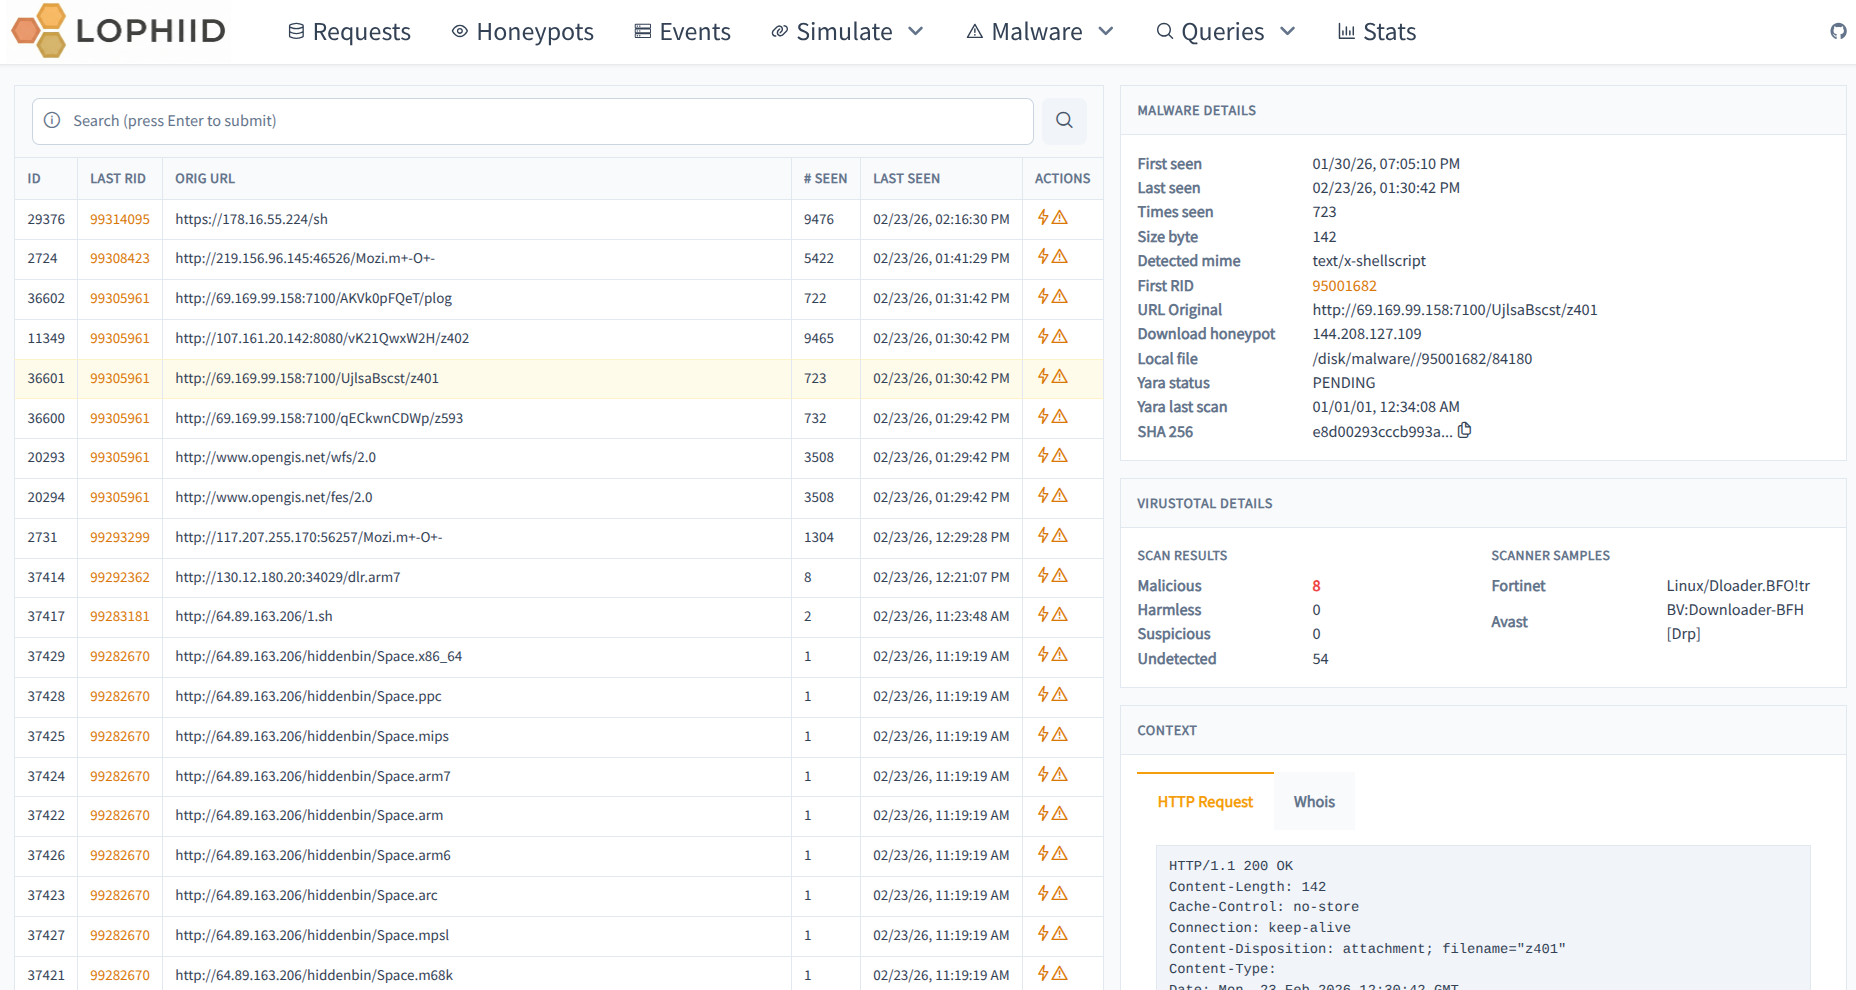Open last RID 99314095 link

(120, 219)
